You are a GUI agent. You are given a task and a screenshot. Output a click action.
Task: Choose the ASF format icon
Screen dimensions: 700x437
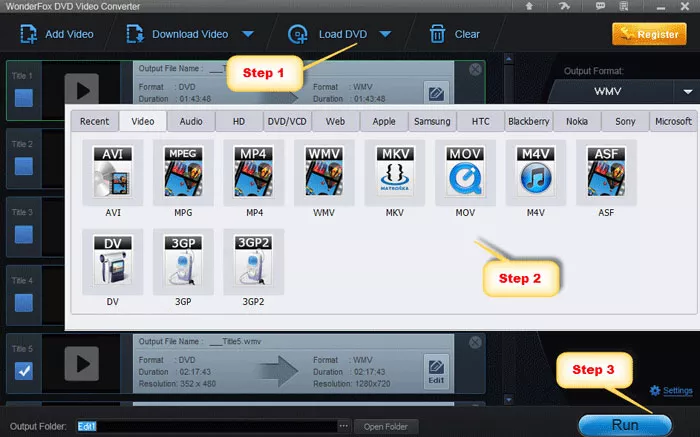606,172
